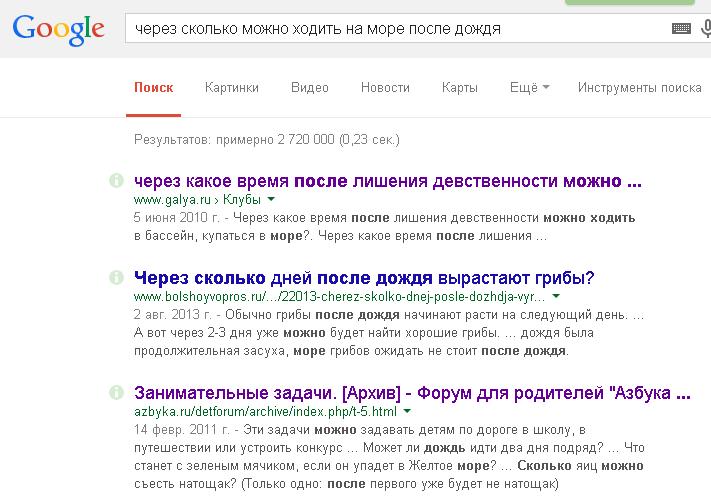The height and width of the screenshot is (498, 711).
Task: Open the Новости tab
Action: click(385, 88)
